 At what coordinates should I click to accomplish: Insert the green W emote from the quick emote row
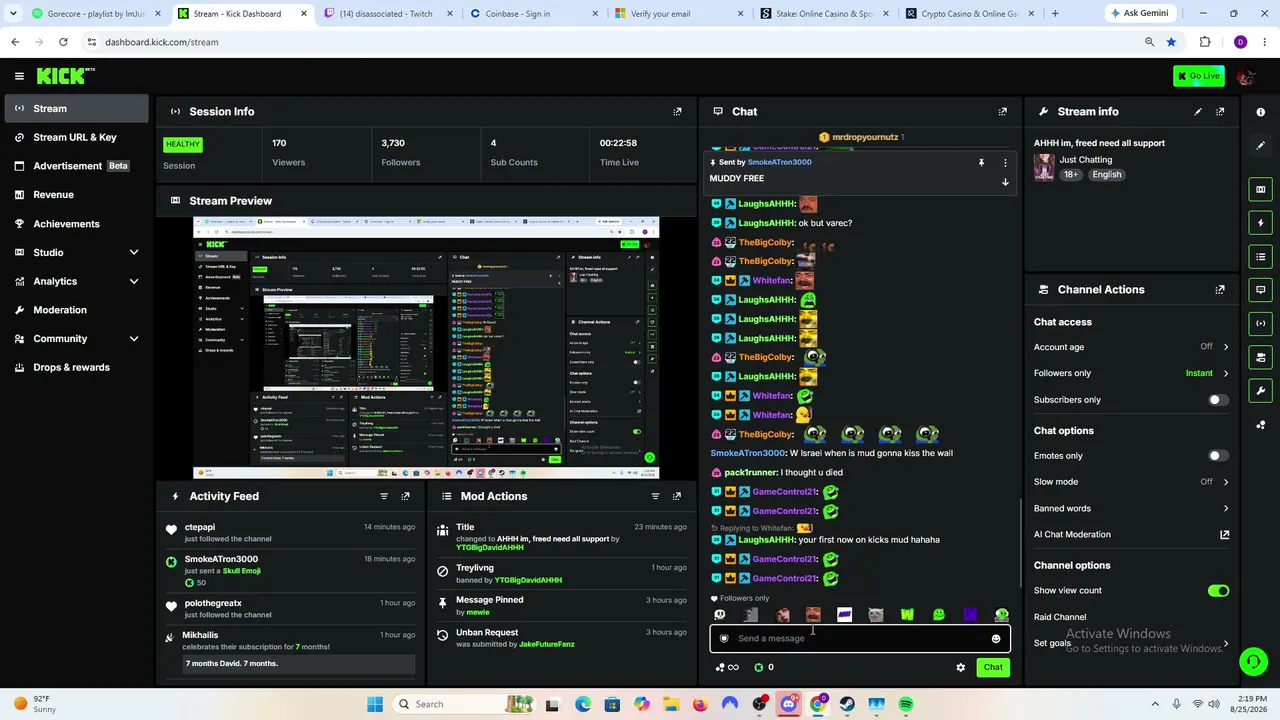pos(907,616)
